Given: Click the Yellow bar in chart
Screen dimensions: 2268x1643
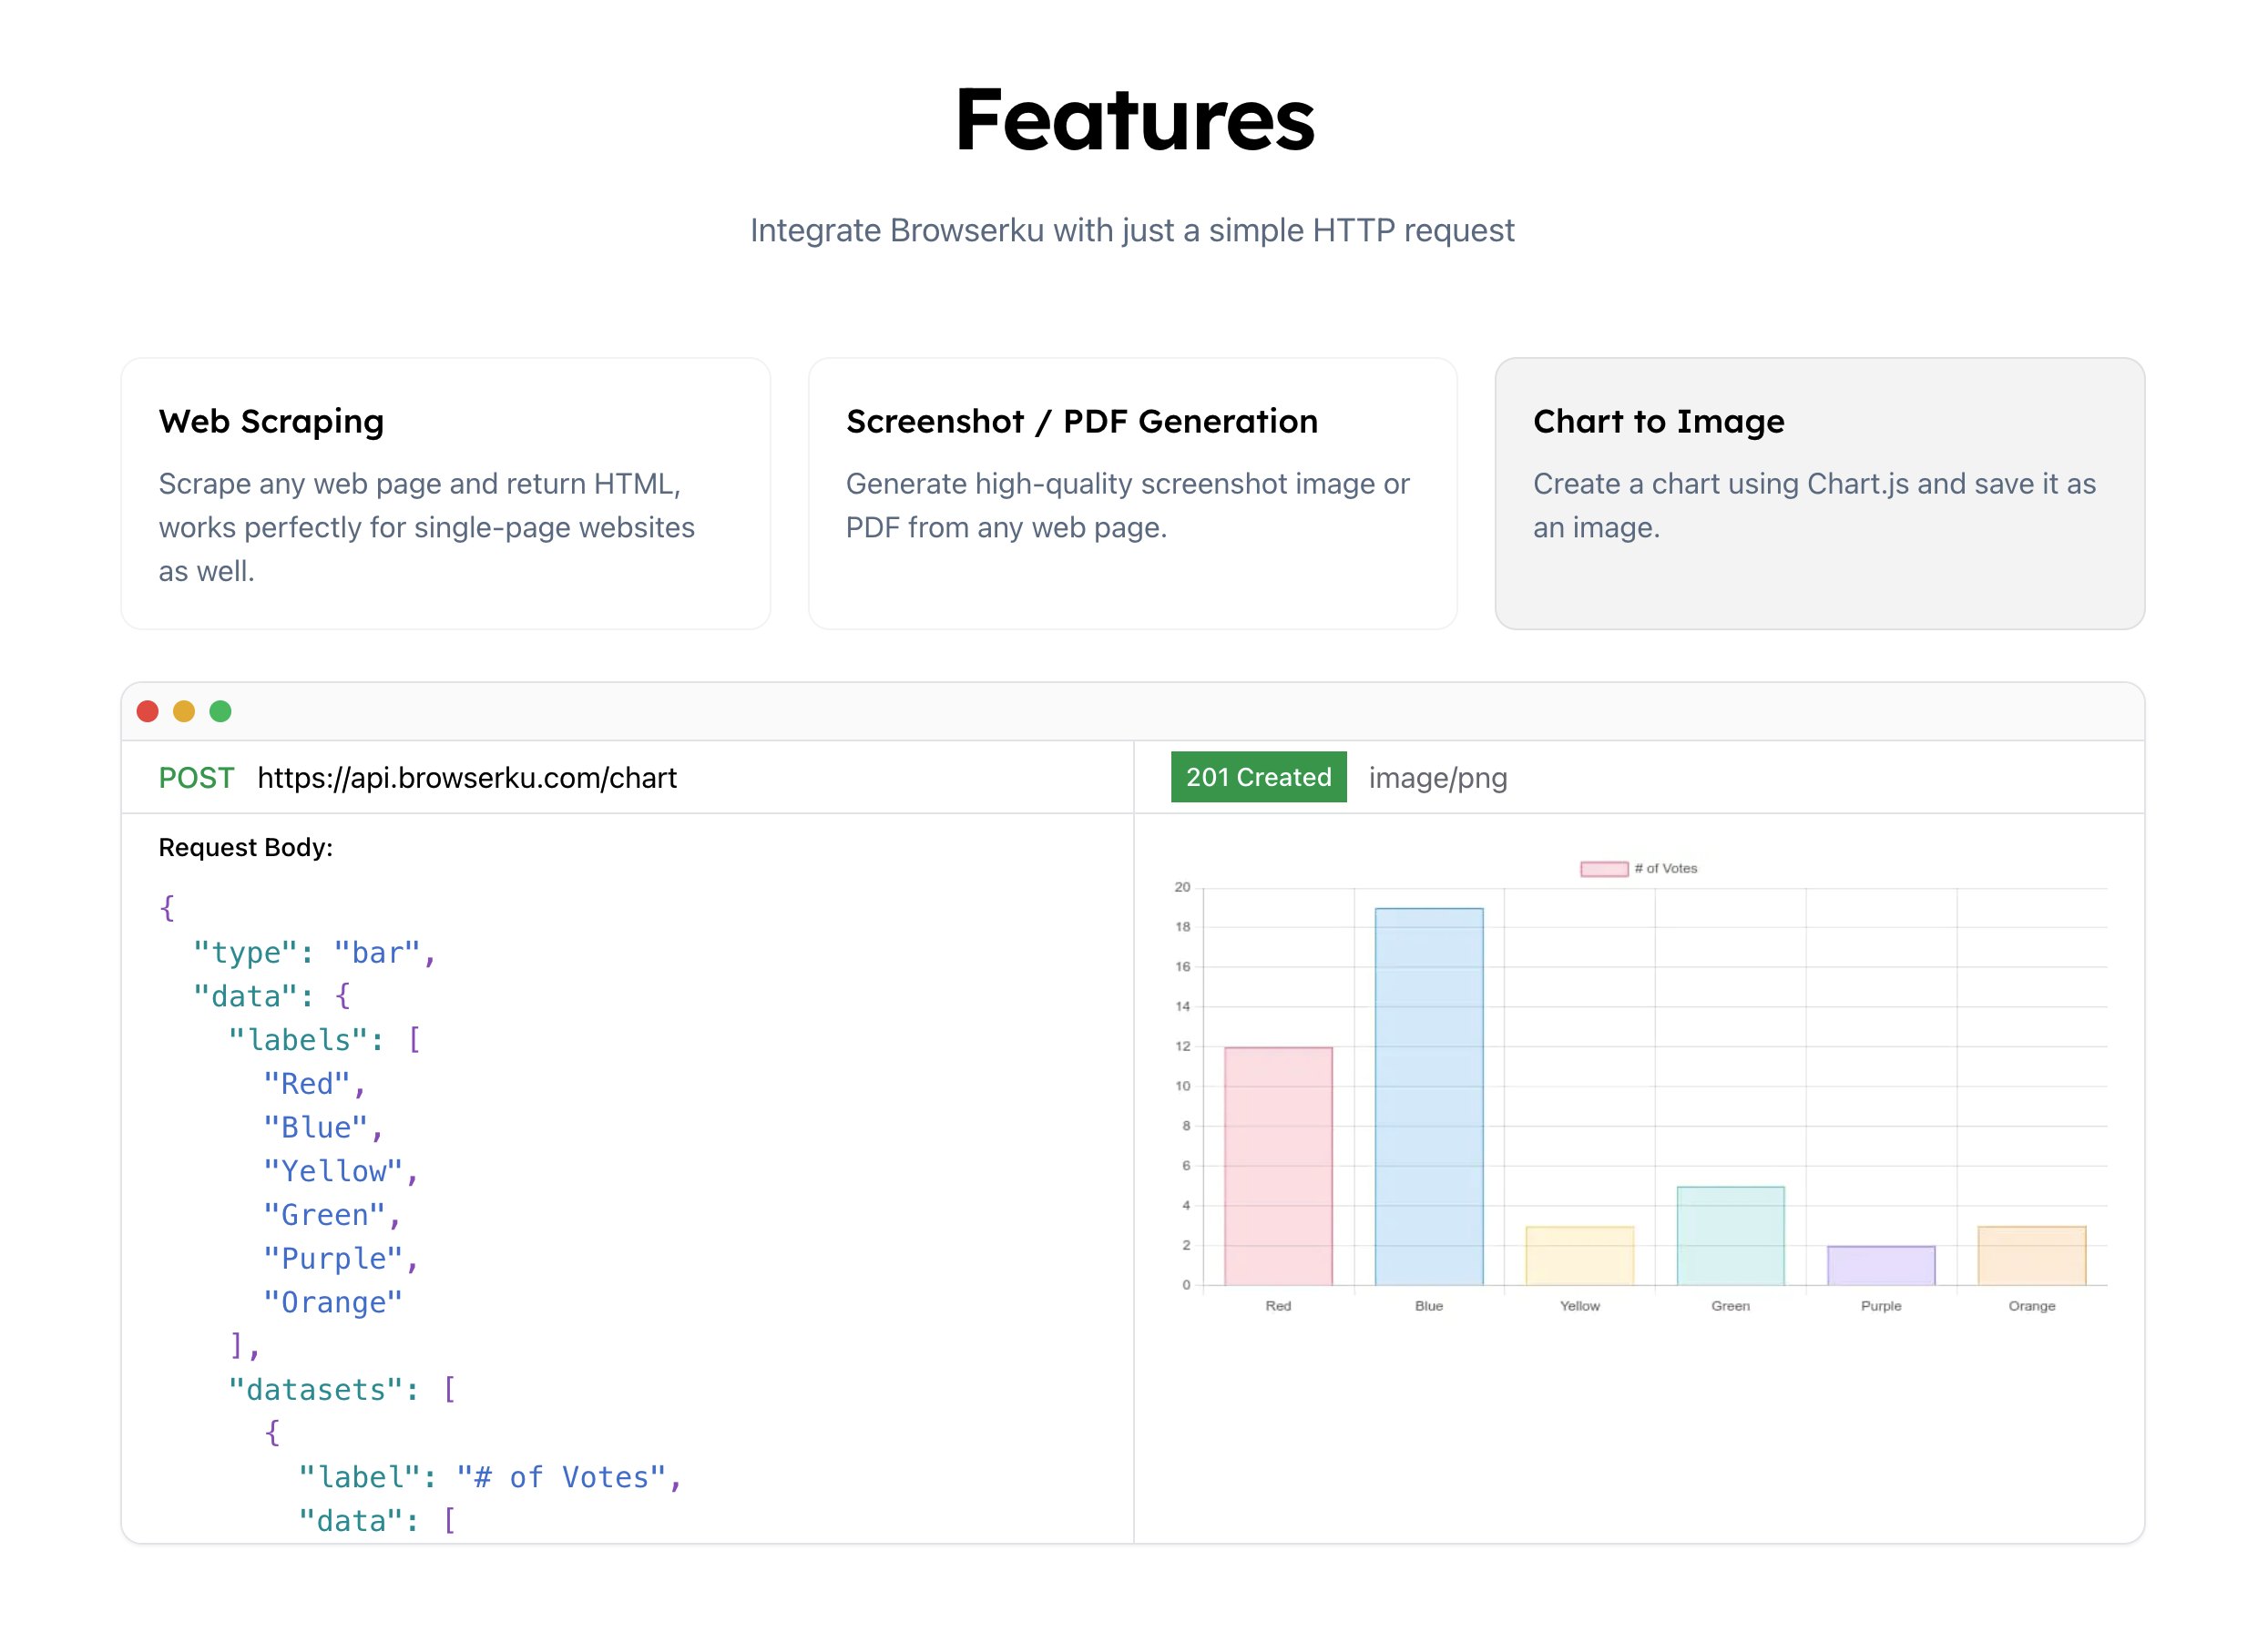Looking at the screenshot, I should coord(1579,1255).
